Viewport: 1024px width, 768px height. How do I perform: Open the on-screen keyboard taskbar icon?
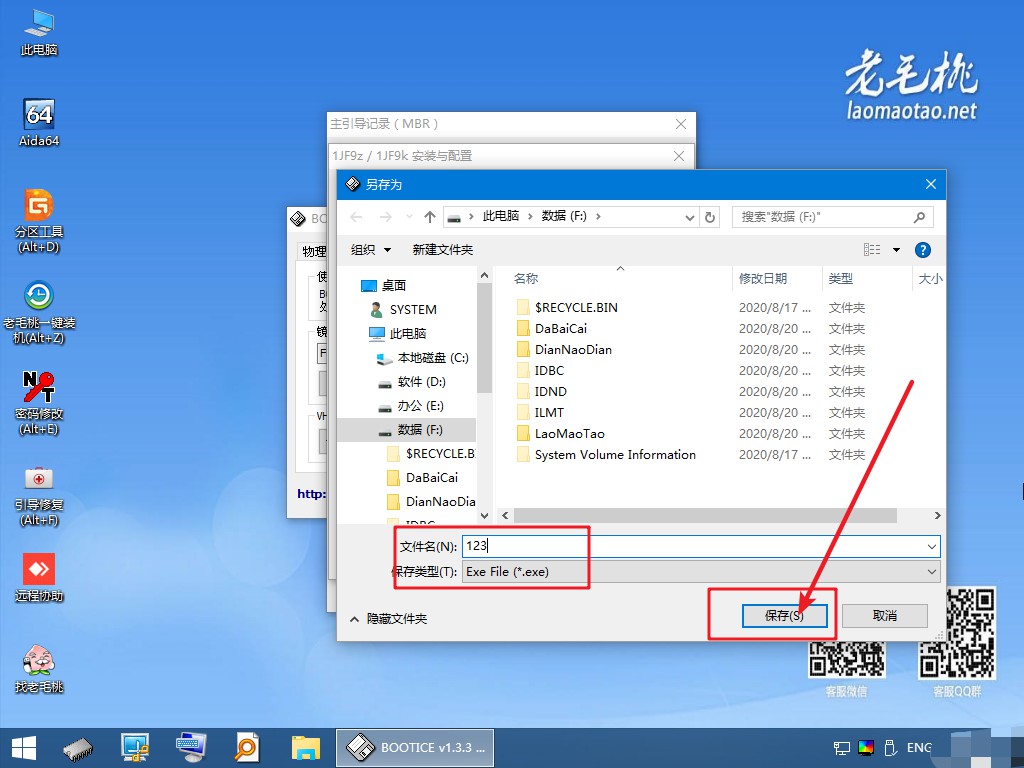[x=191, y=748]
